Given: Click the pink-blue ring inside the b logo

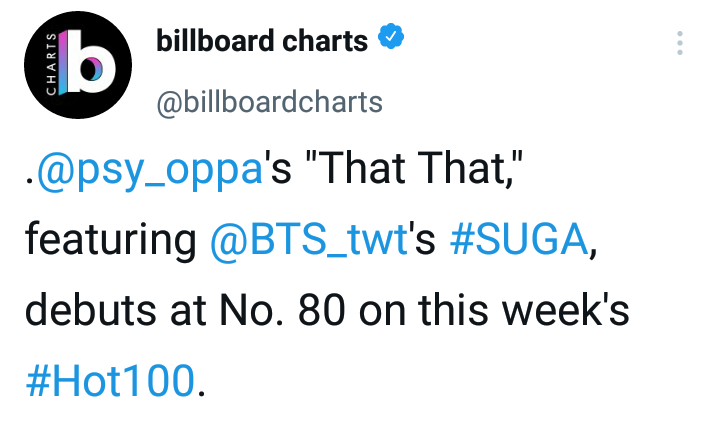Looking at the screenshot, I should tap(95, 69).
